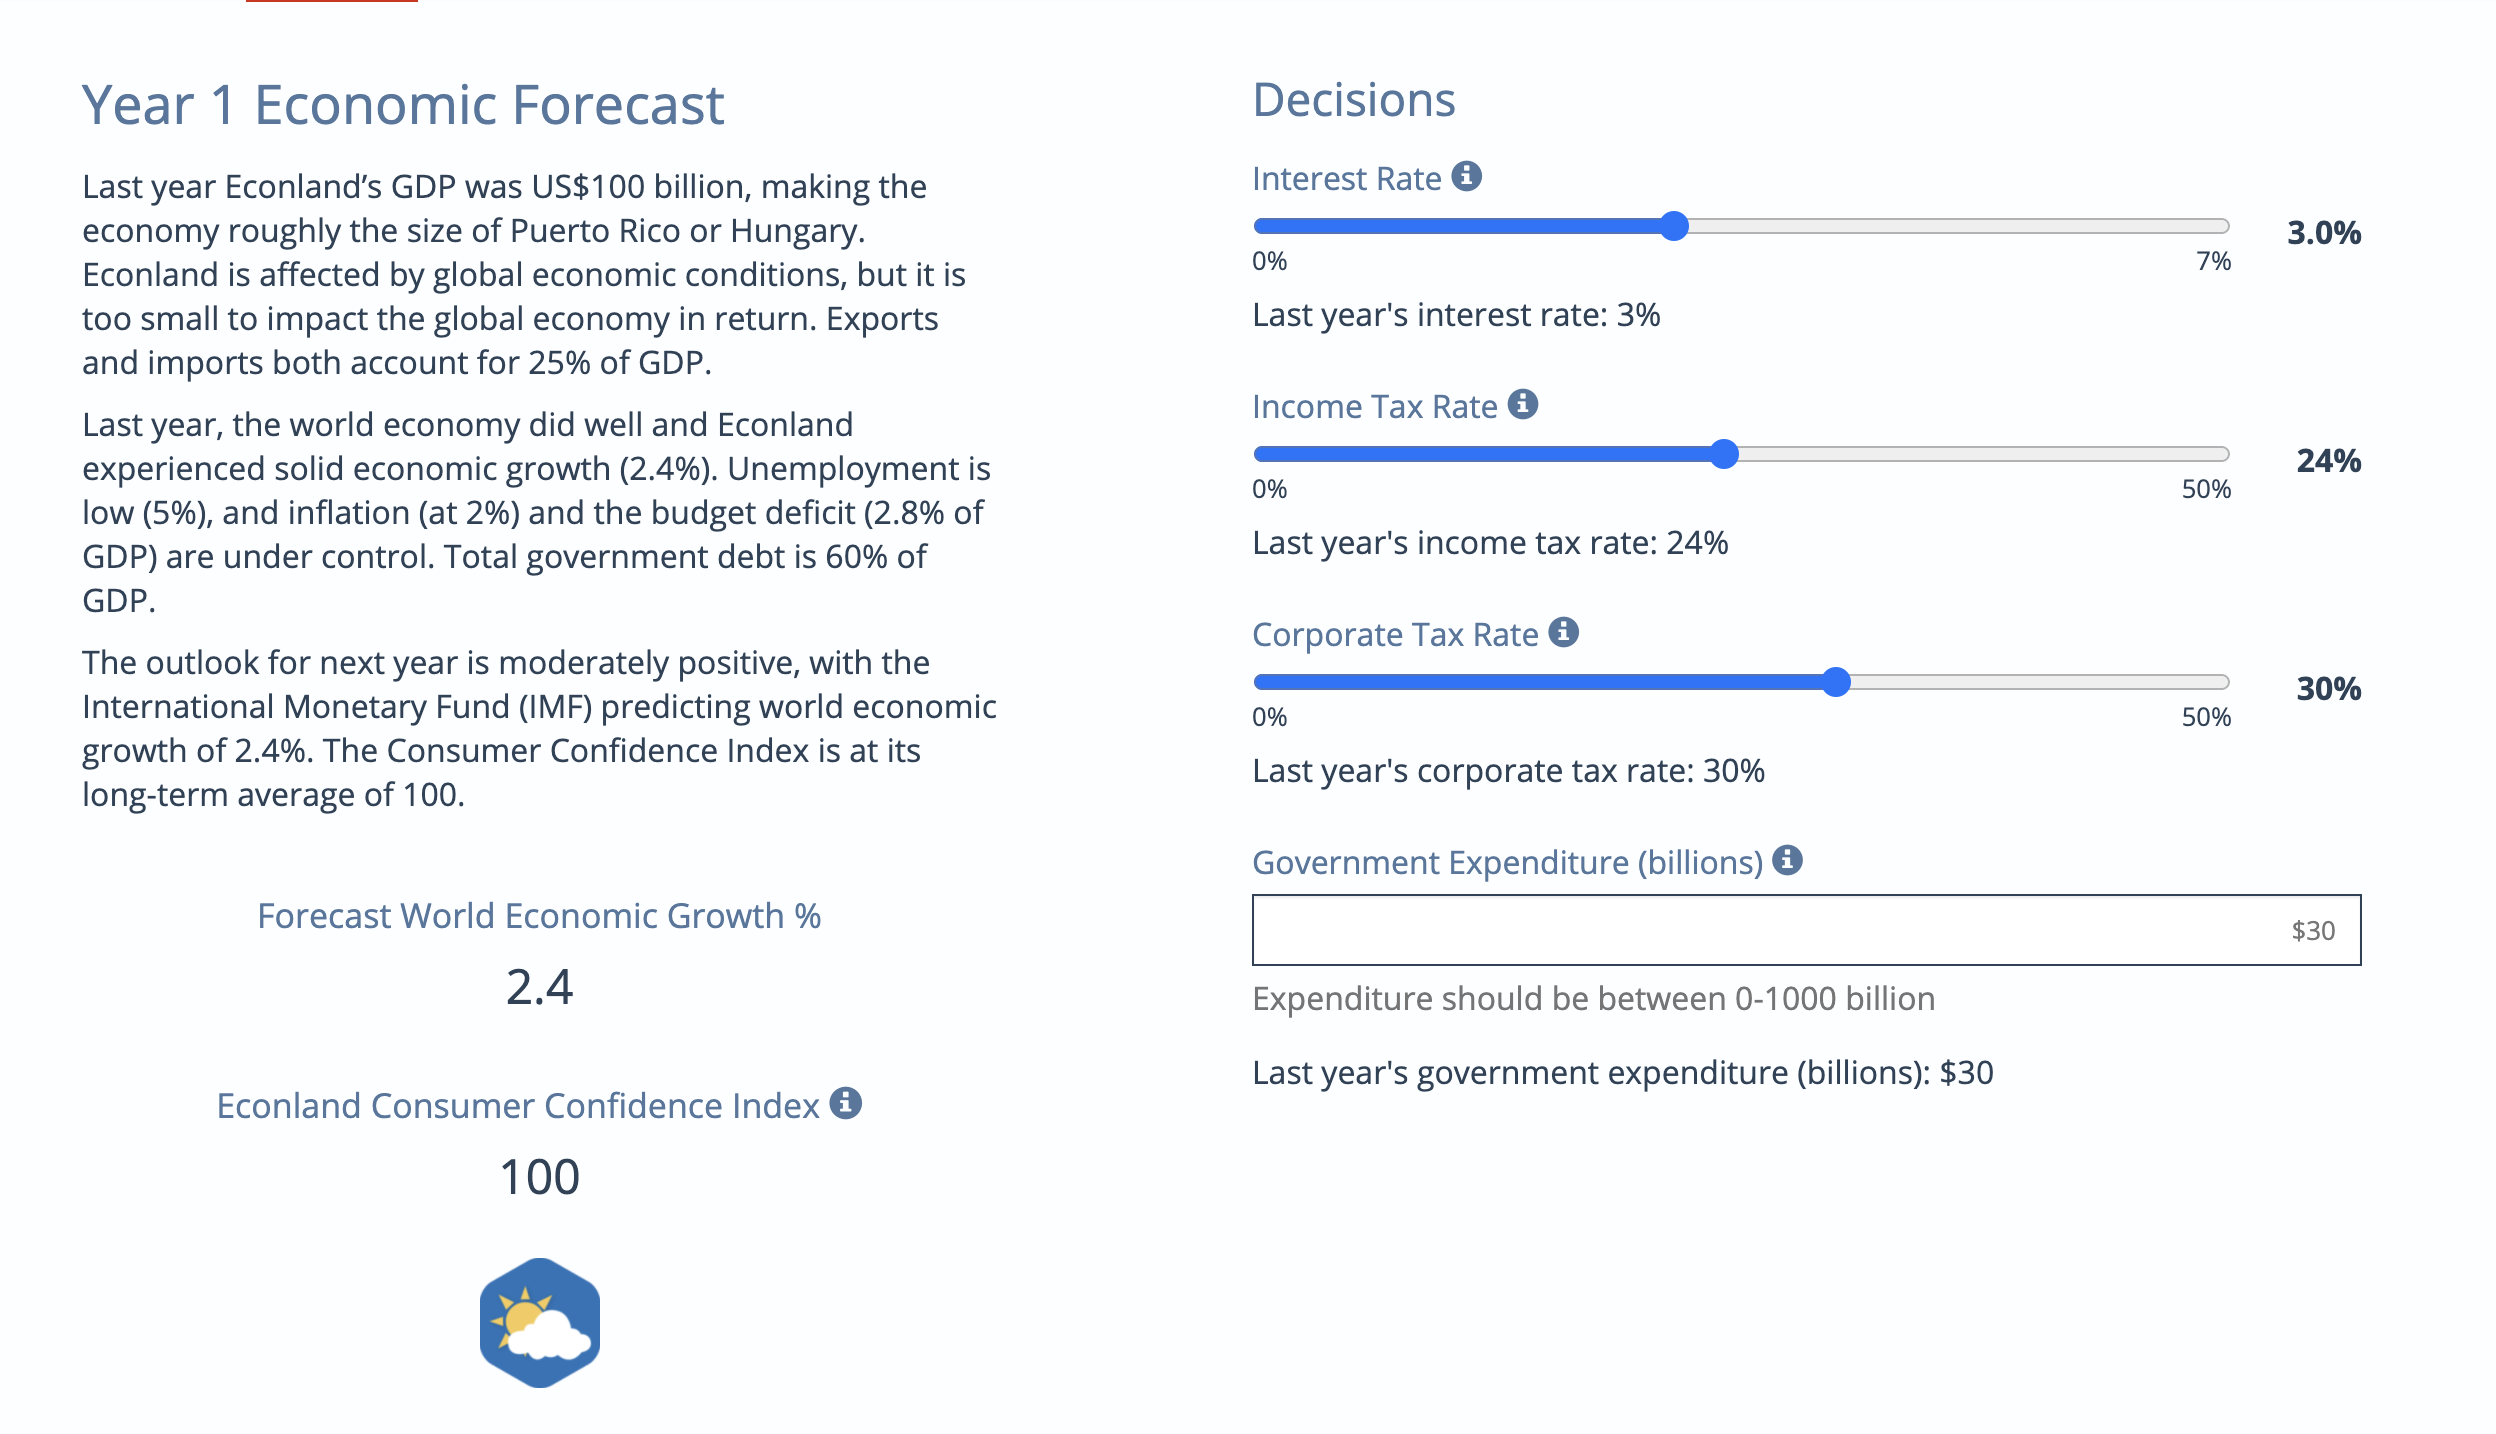Viewport: 2496px width, 1434px height.
Task: Open the Corporate Tax Rate info tooltip
Action: (1564, 632)
